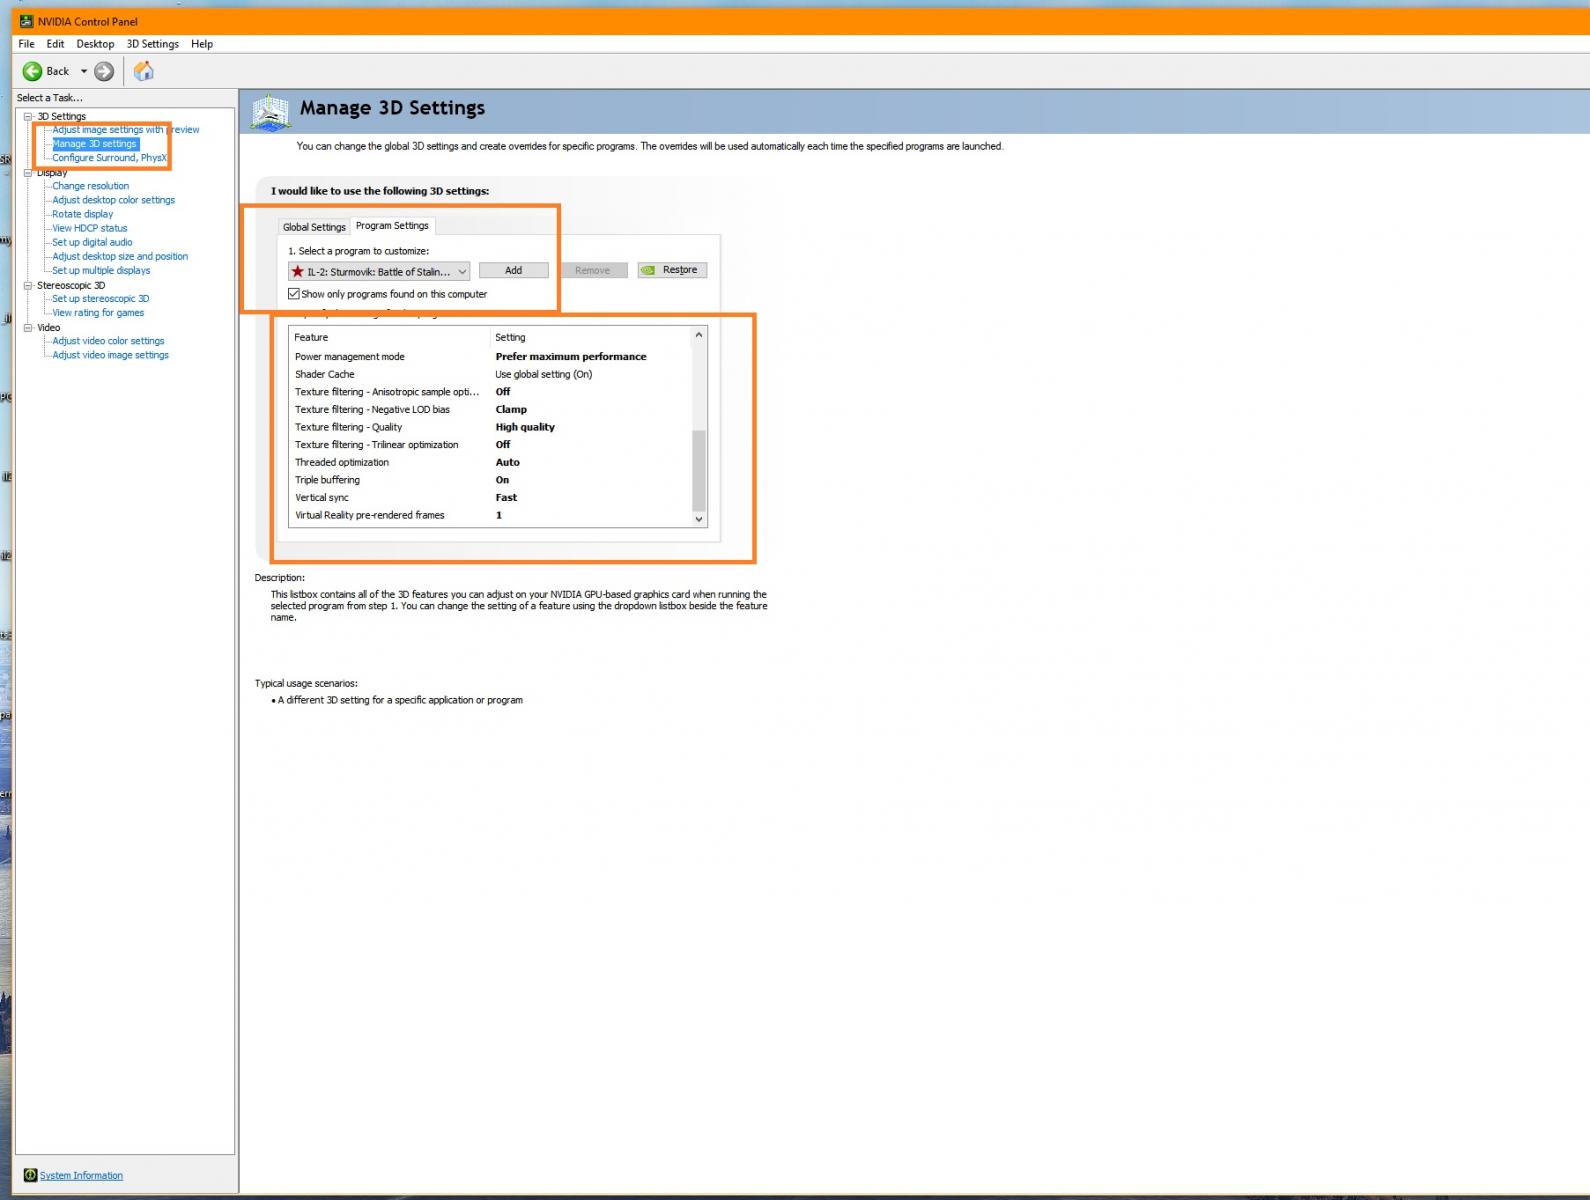This screenshot has width=1590, height=1200.
Task: Select the Vertical sync row
Action: point(490,498)
